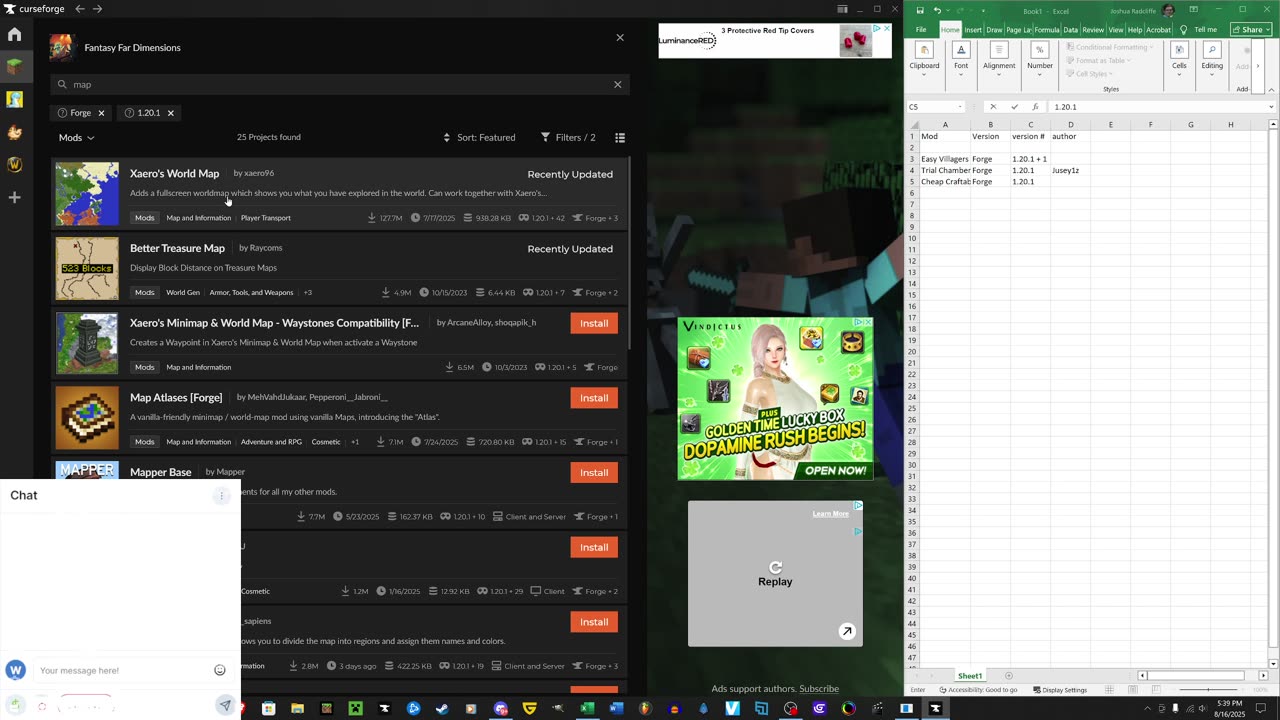Clear the 'map' search text
Screen dimensions: 1280x720
click(x=617, y=85)
